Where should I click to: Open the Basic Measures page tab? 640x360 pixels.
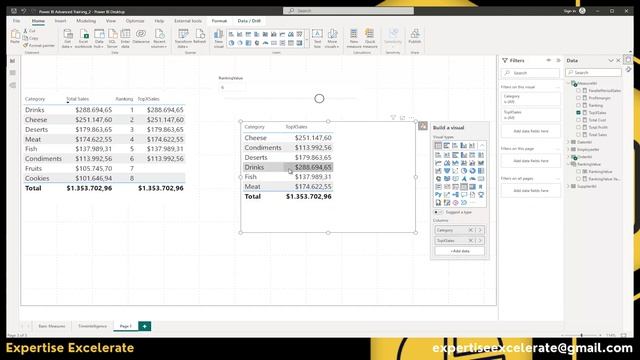[52, 326]
